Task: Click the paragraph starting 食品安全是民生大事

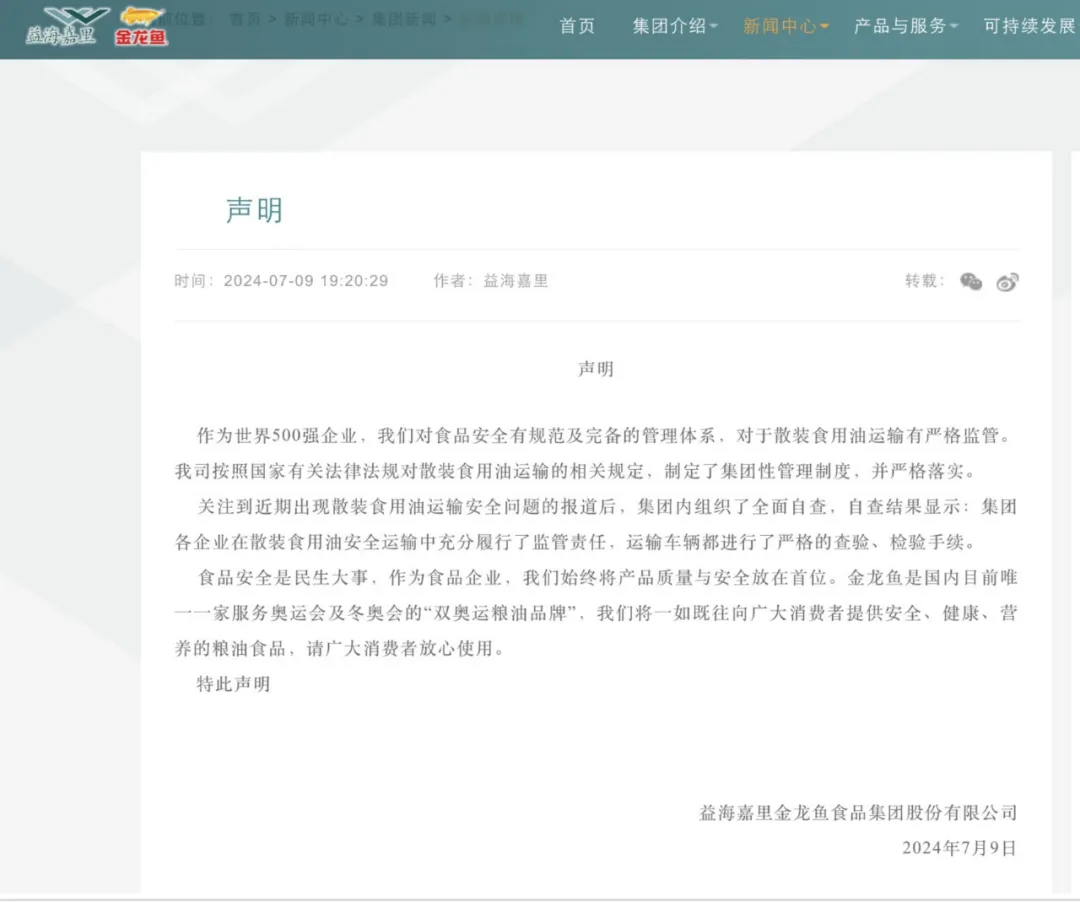Action: click(x=596, y=613)
